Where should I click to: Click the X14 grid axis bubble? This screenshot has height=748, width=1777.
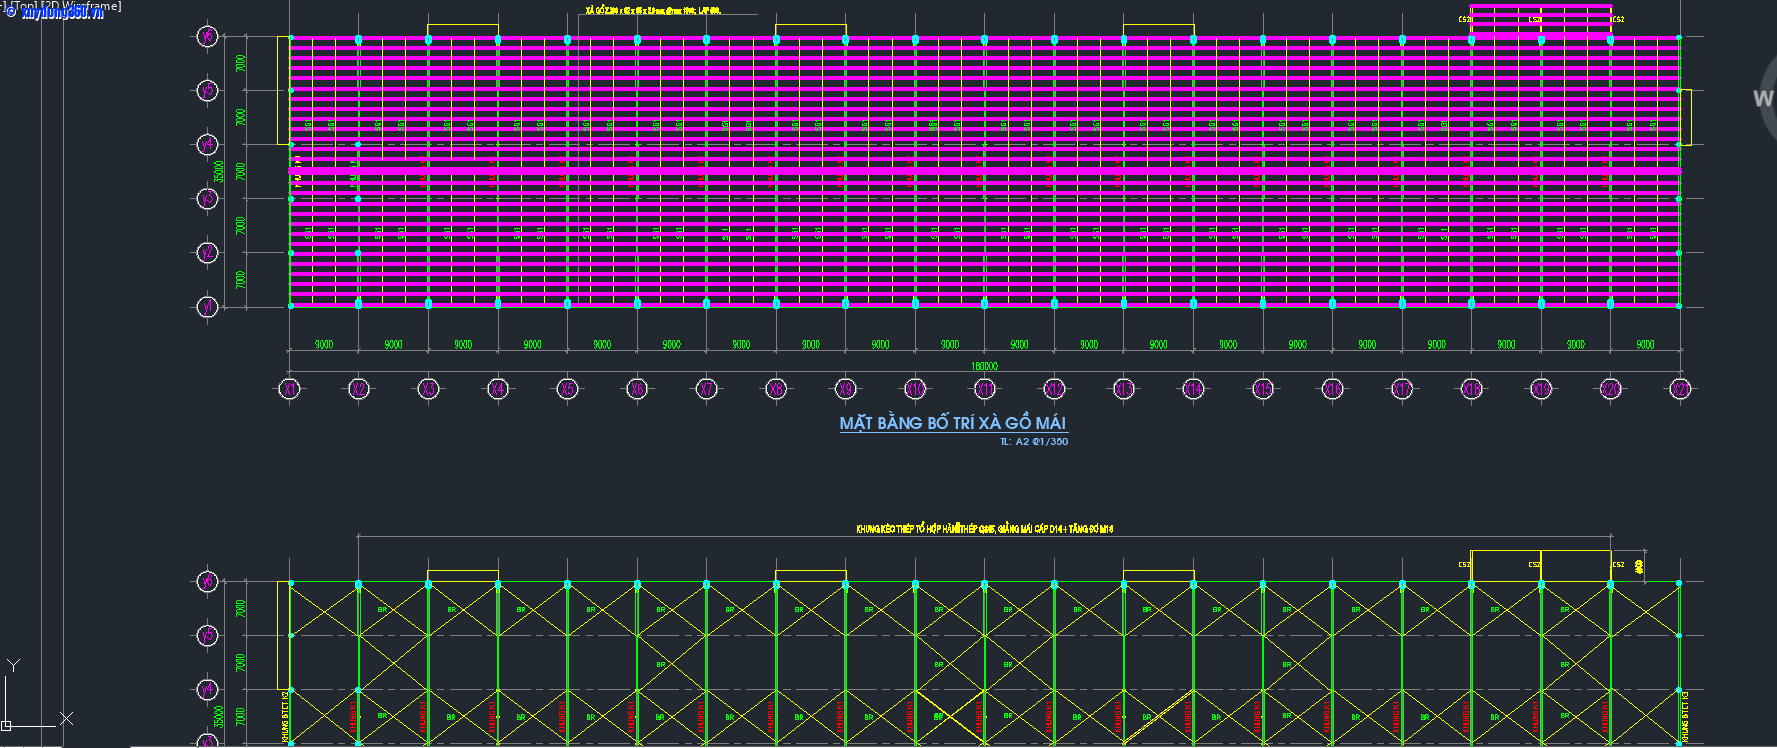point(1193,389)
